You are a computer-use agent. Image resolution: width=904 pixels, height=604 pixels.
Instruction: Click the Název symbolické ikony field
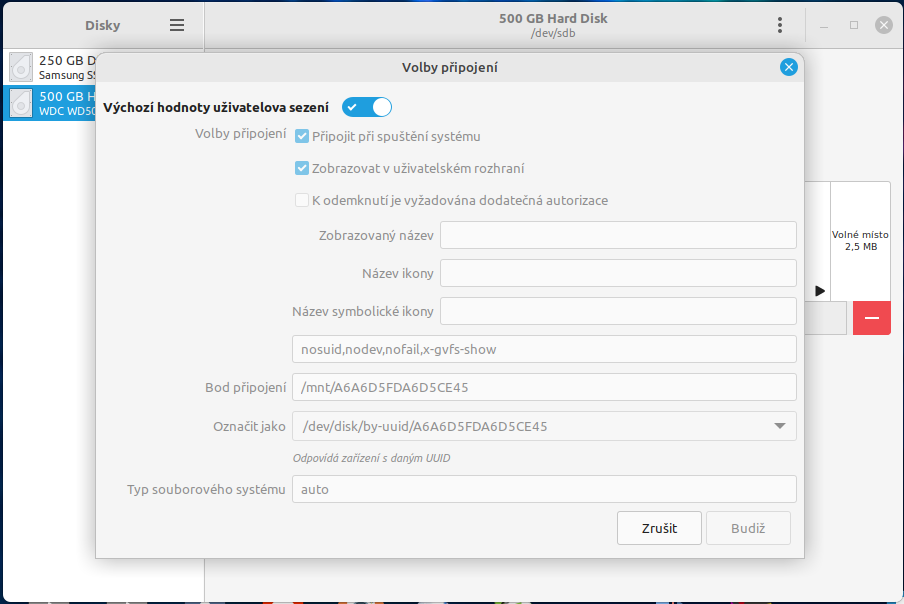[x=618, y=311]
